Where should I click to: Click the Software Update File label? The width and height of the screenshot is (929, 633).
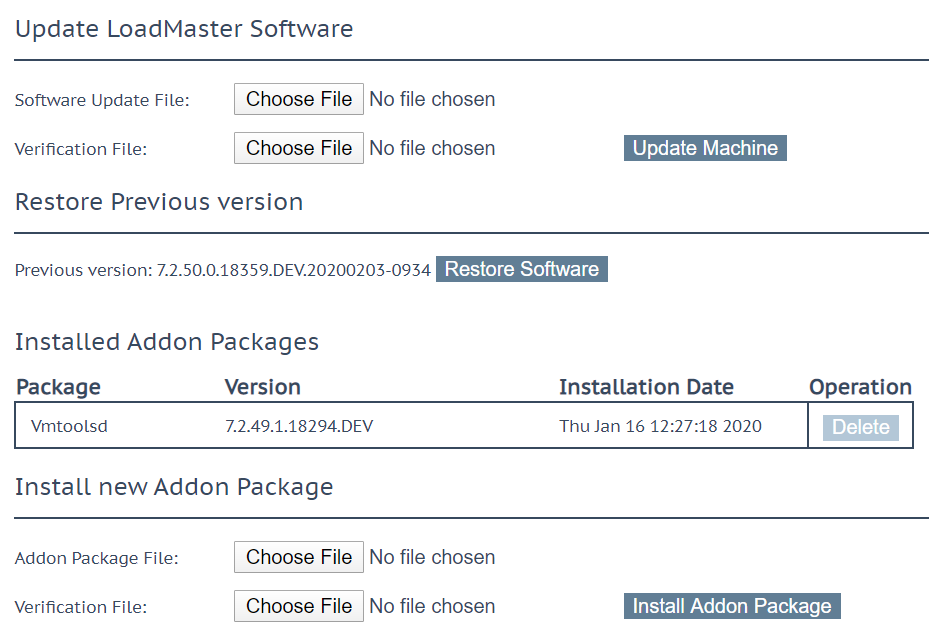point(102,100)
